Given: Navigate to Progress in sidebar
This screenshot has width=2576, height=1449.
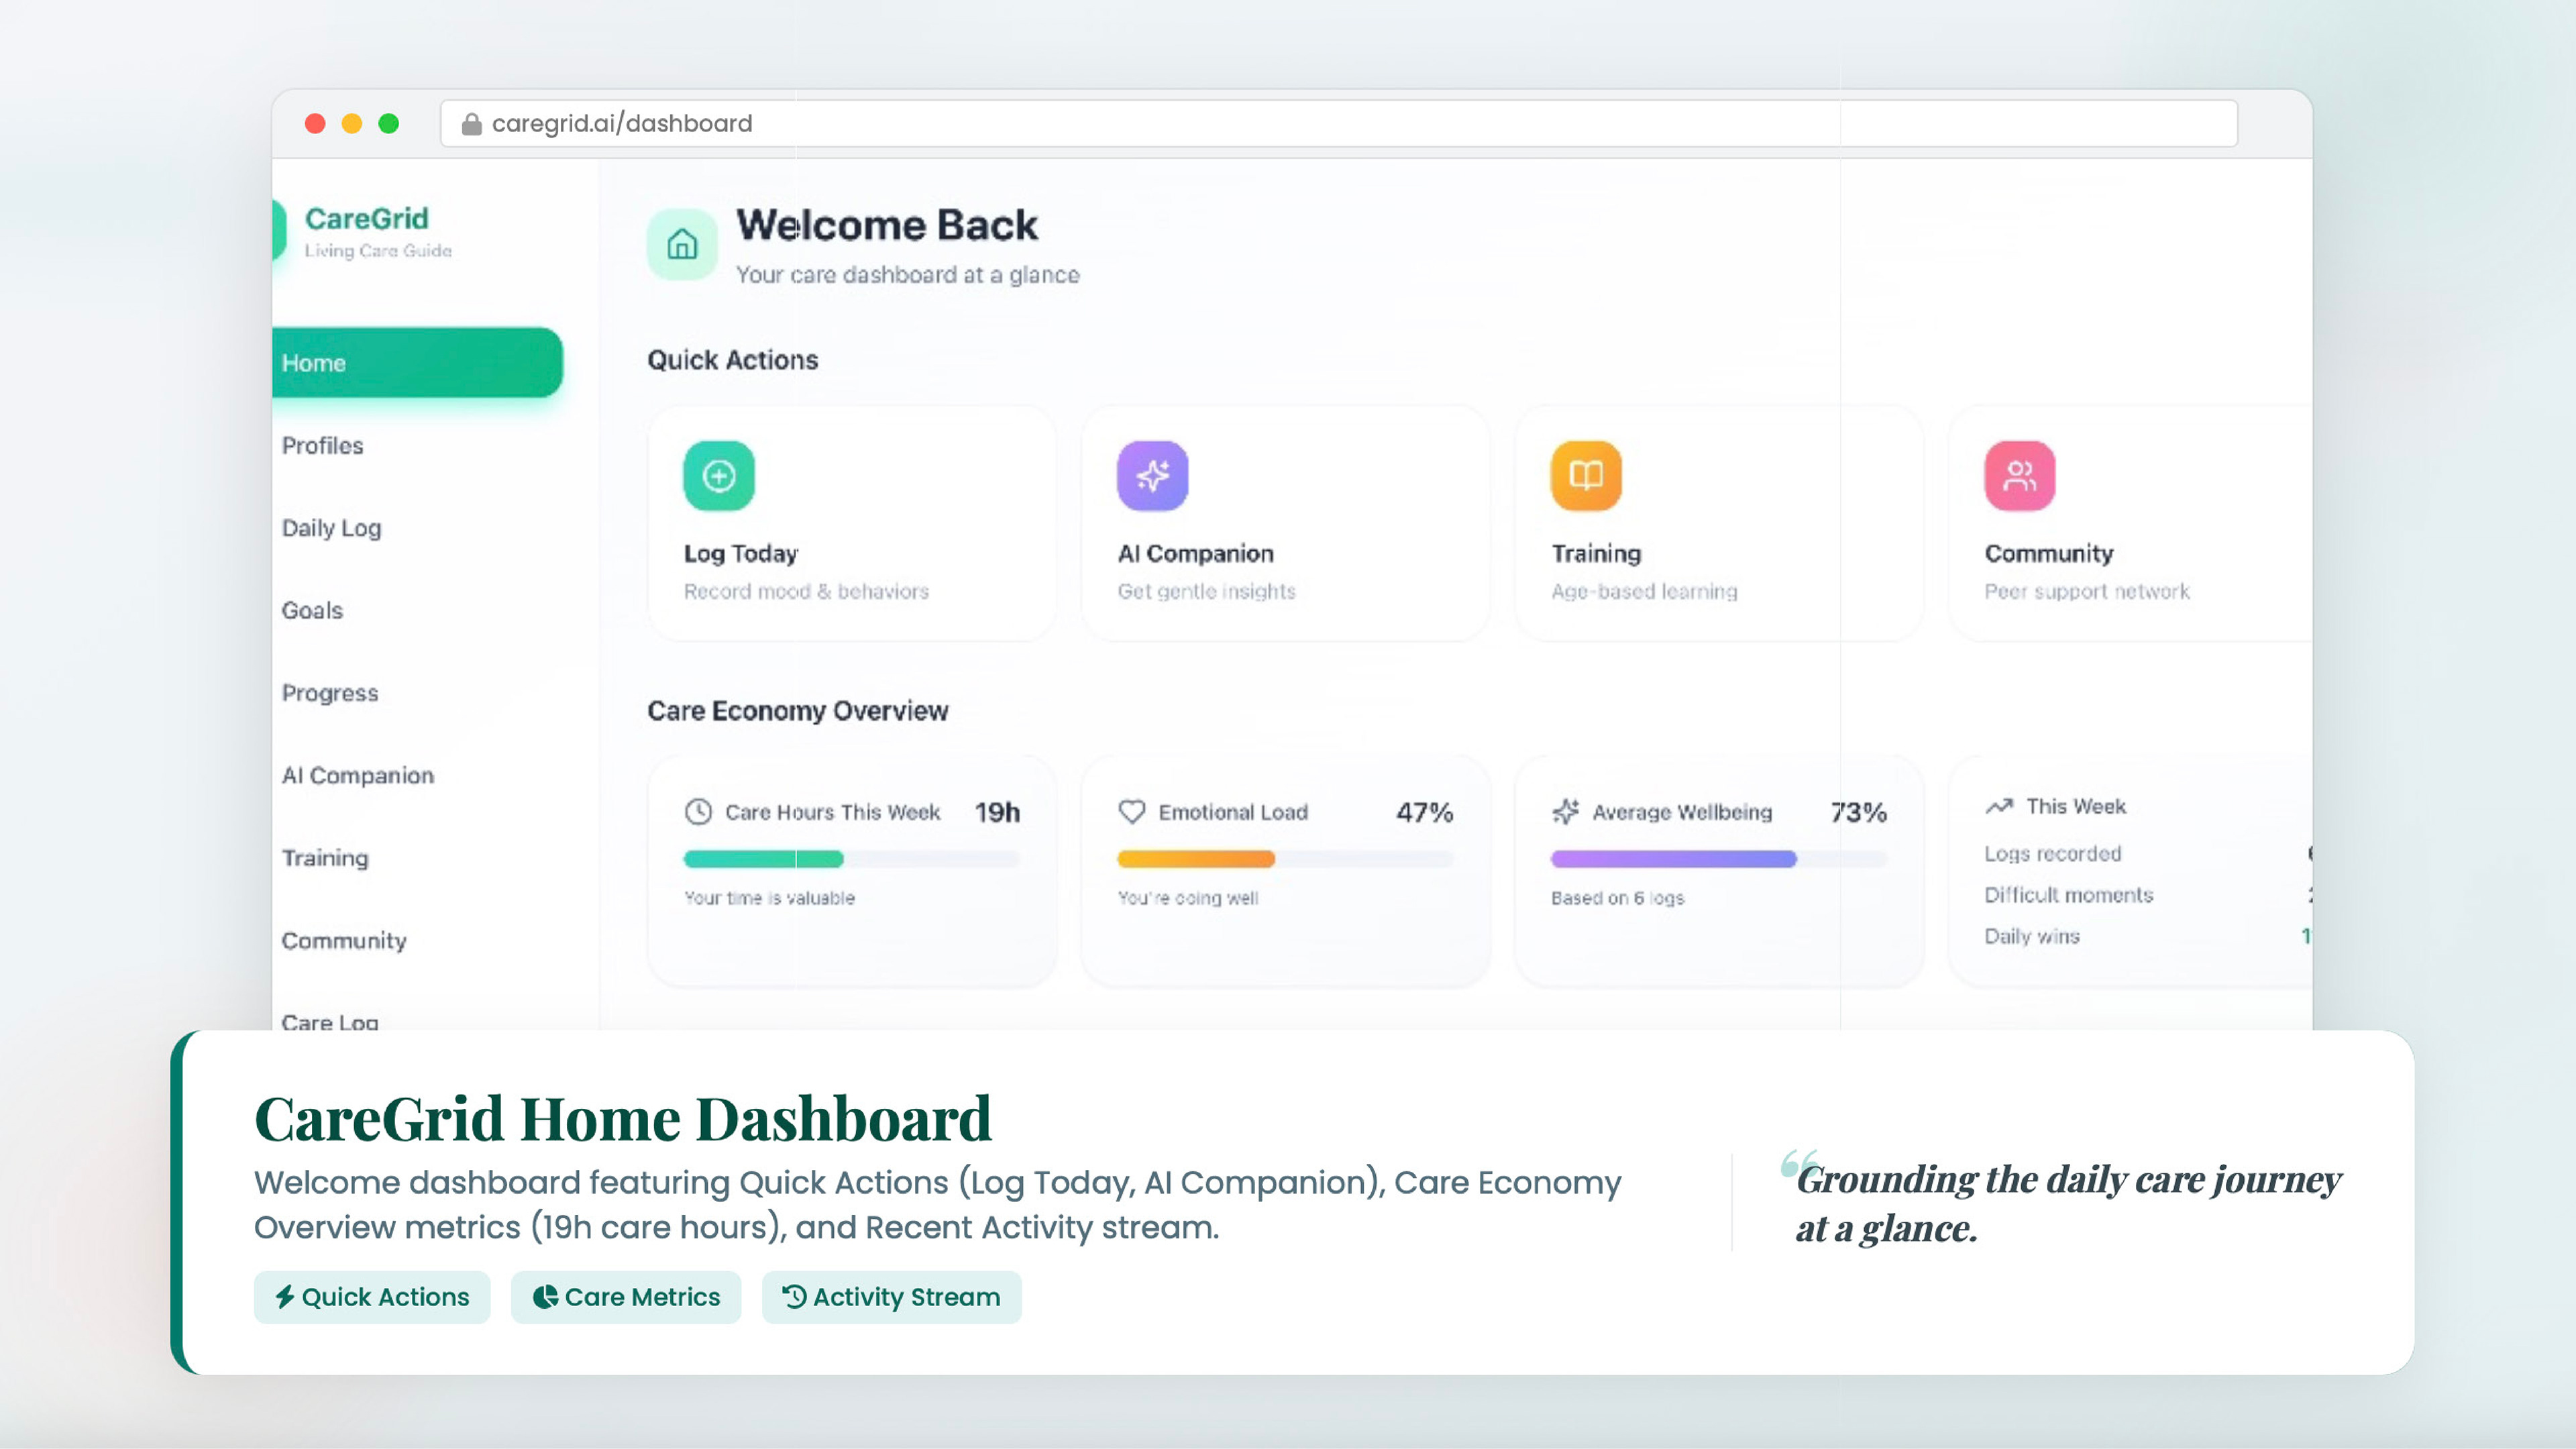Looking at the screenshot, I should pos(330,692).
